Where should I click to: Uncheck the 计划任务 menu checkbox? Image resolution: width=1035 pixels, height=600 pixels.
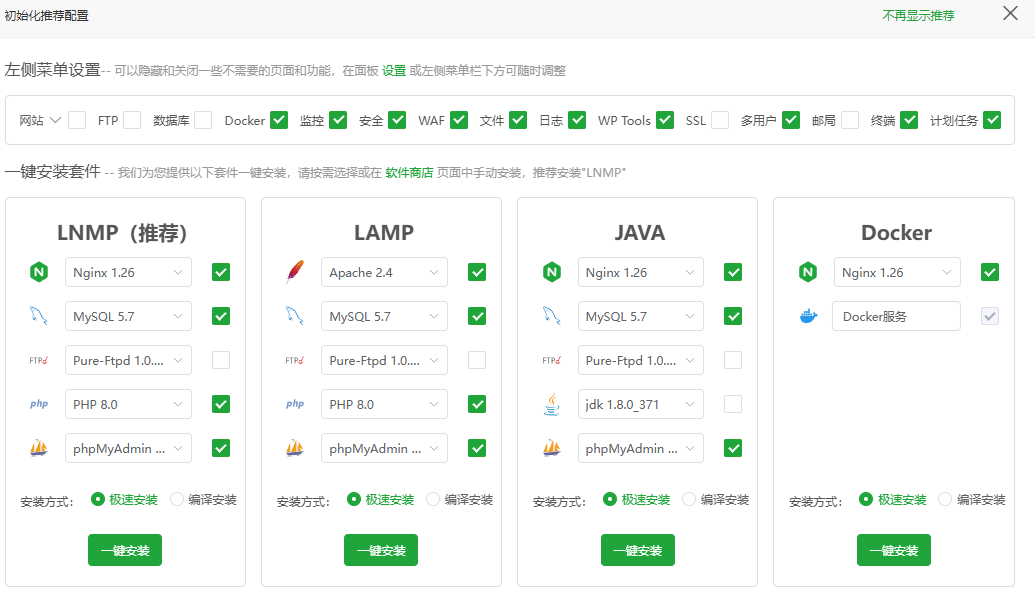click(x=992, y=120)
